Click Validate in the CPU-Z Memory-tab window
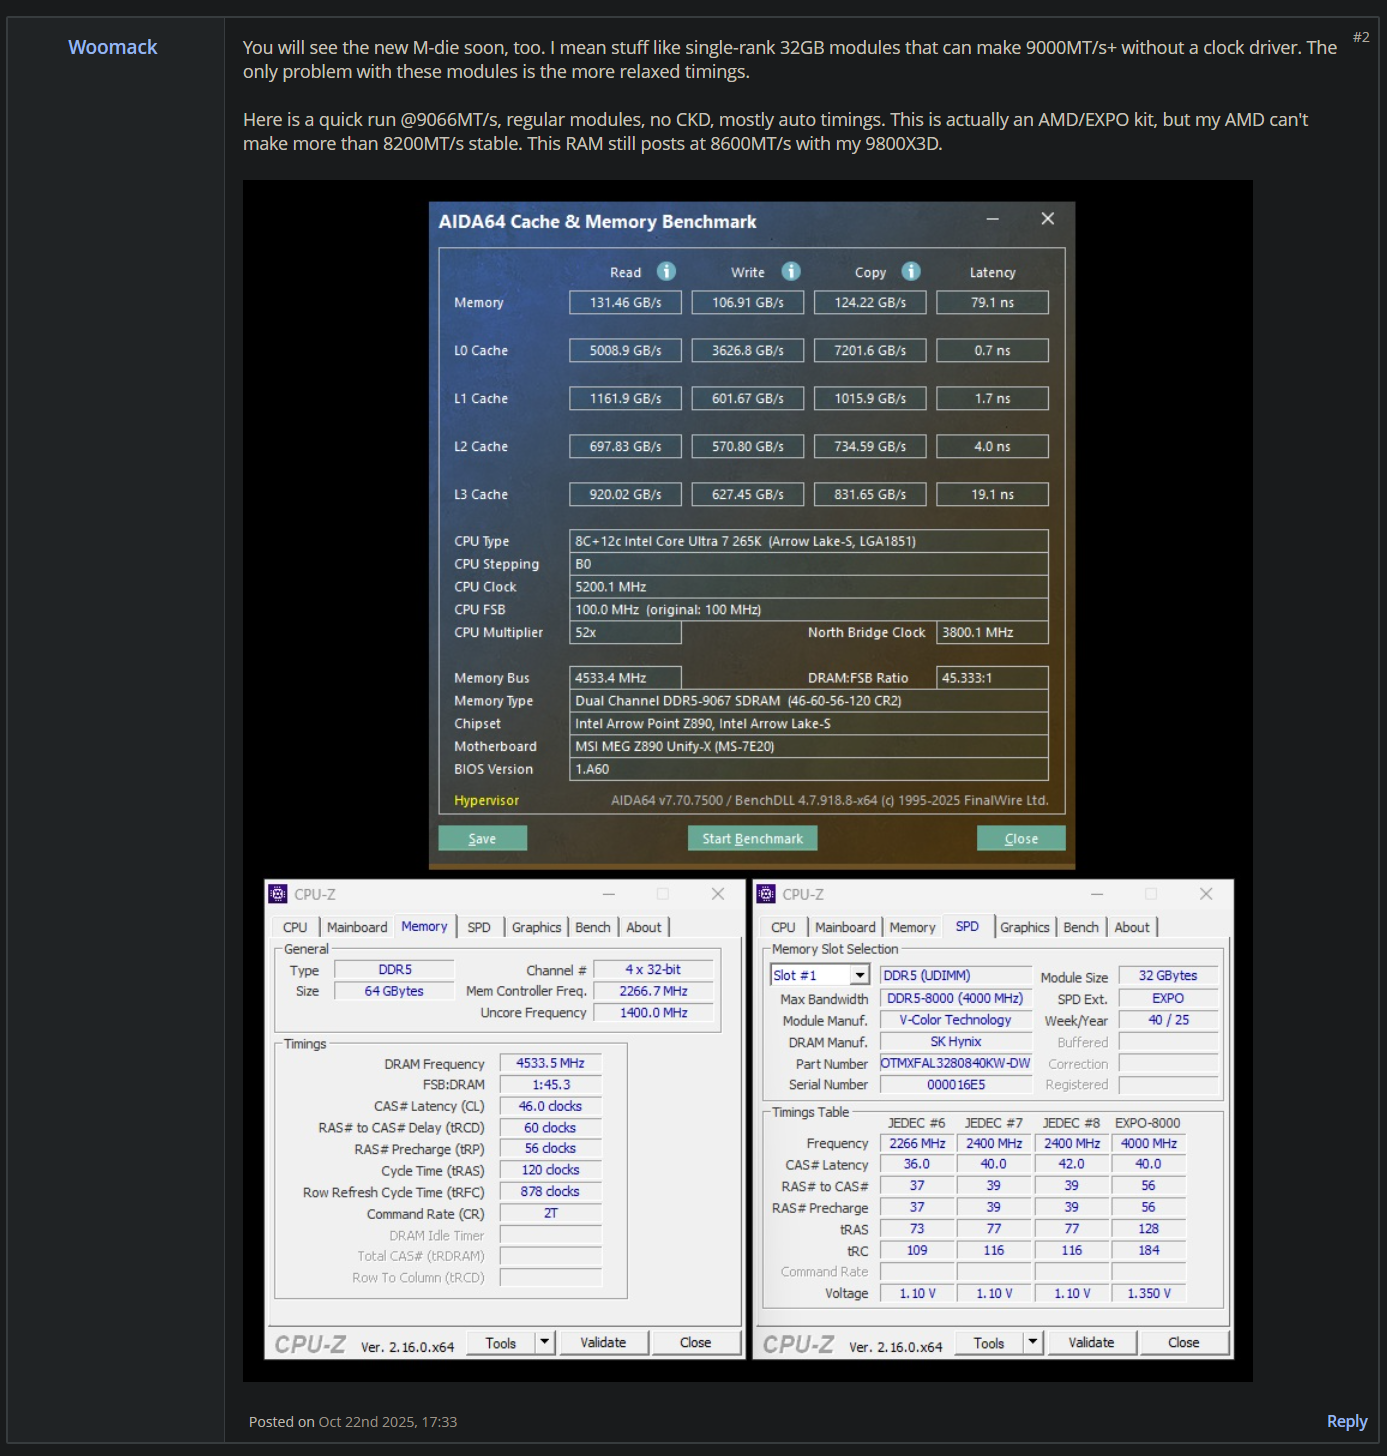This screenshot has width=1387, height=1456. (x=603, y=1342)
